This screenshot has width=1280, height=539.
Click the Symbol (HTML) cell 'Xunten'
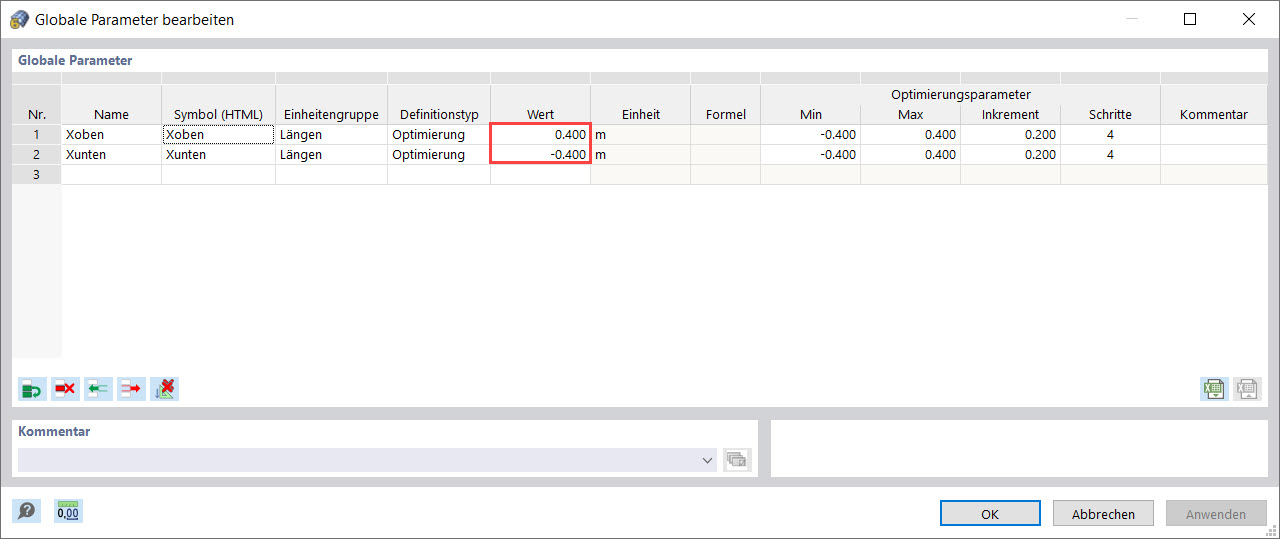(x=218, y=154)
